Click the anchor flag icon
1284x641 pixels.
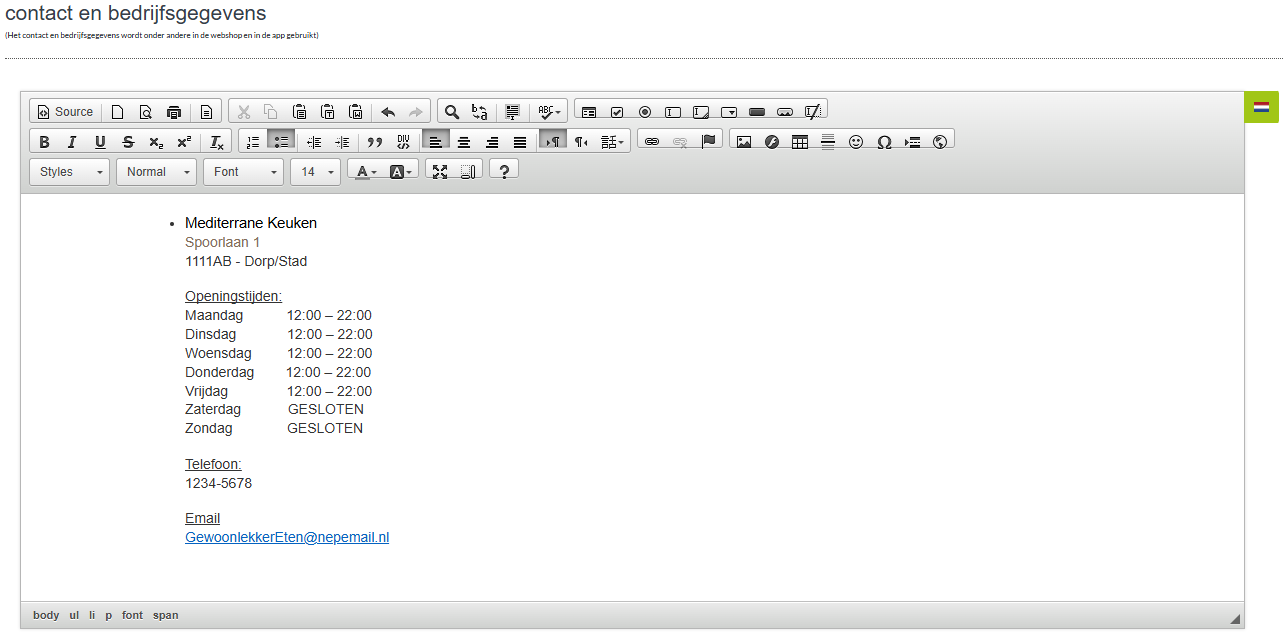click(x=709, y=141)
